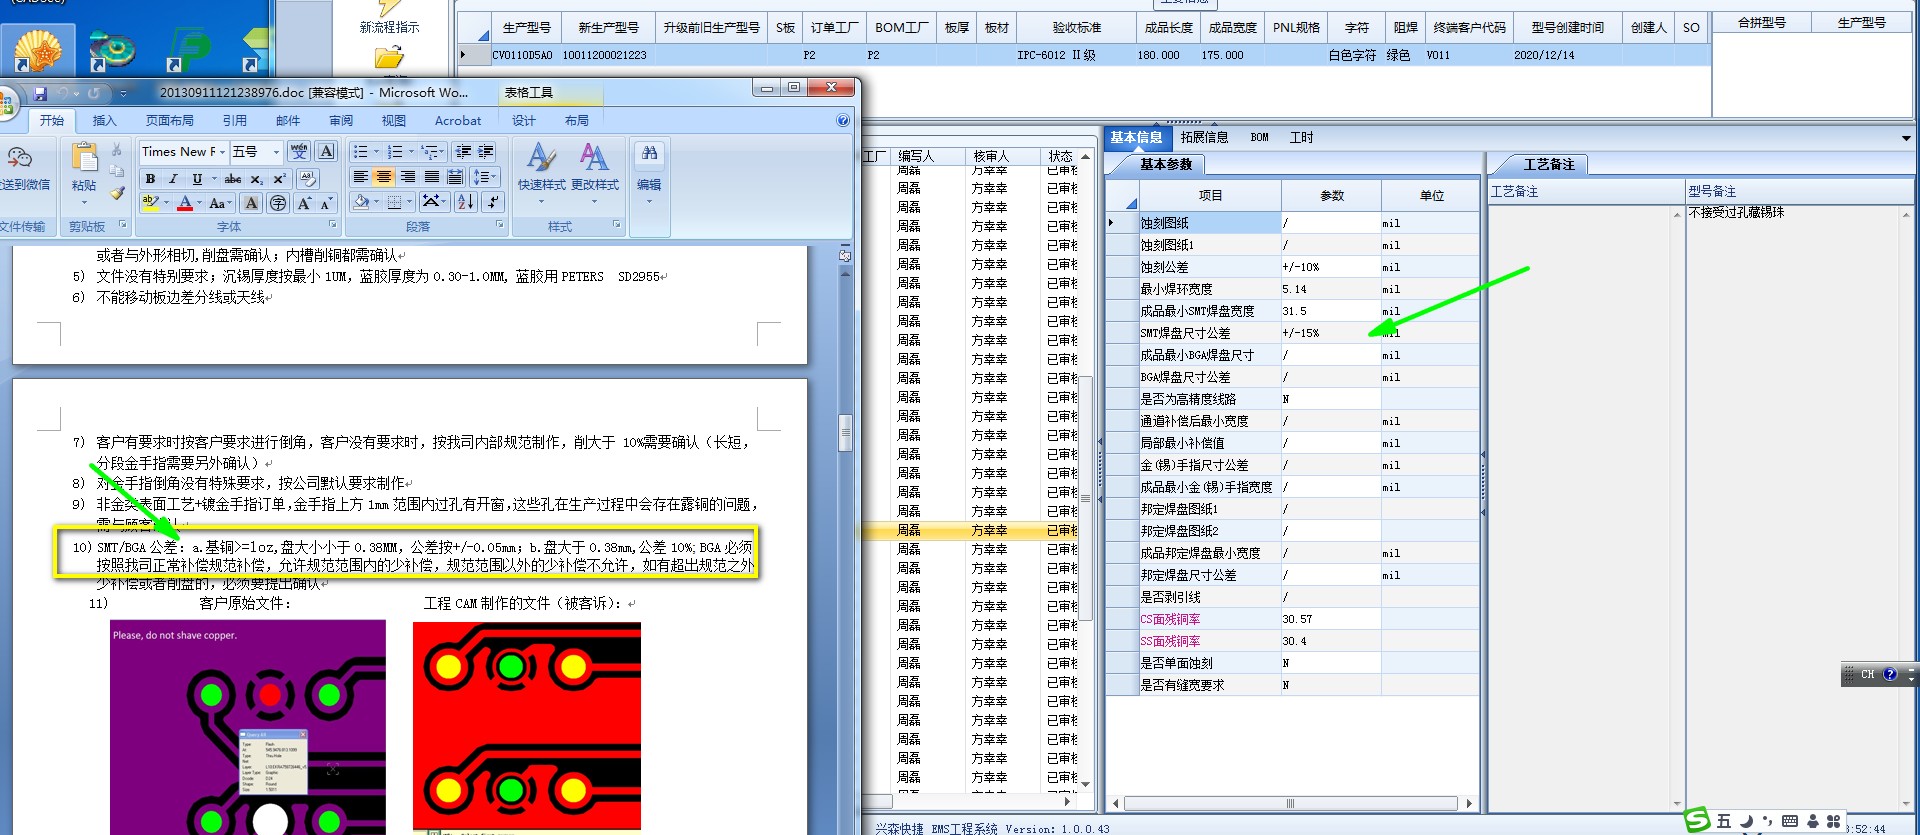
Task: Click the Shrink Font icon
Action: click(x=326, y=203)
